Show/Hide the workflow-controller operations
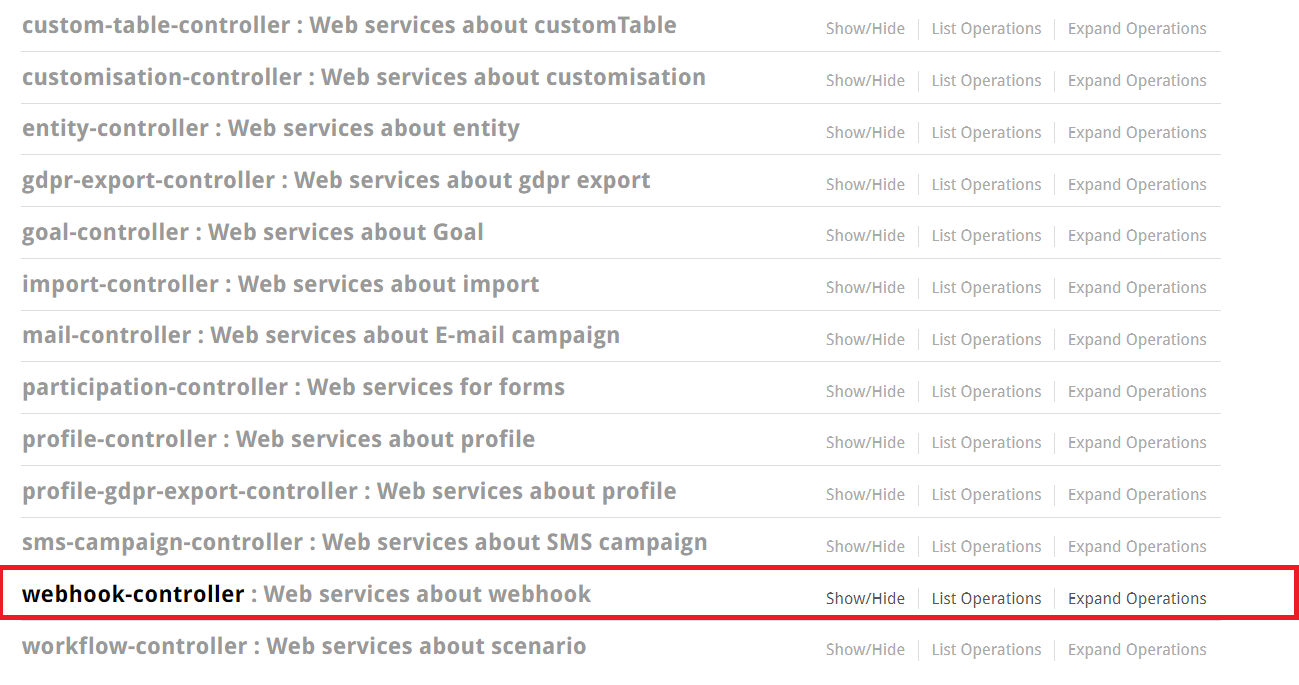 865,650
